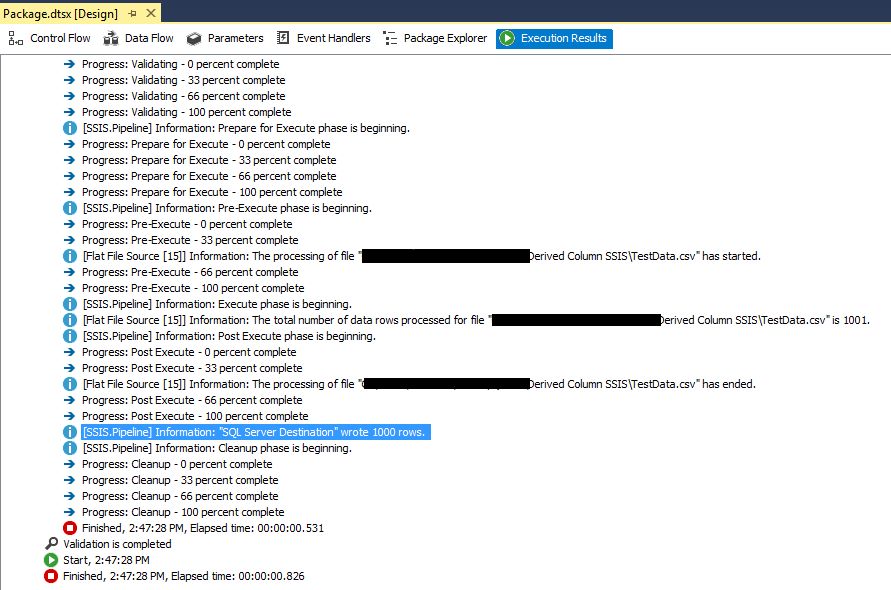Image resolution: width=891 pixels, height=590 pixels.
Task: Click info icon beside 'file has ended' message
Action: 70,384
